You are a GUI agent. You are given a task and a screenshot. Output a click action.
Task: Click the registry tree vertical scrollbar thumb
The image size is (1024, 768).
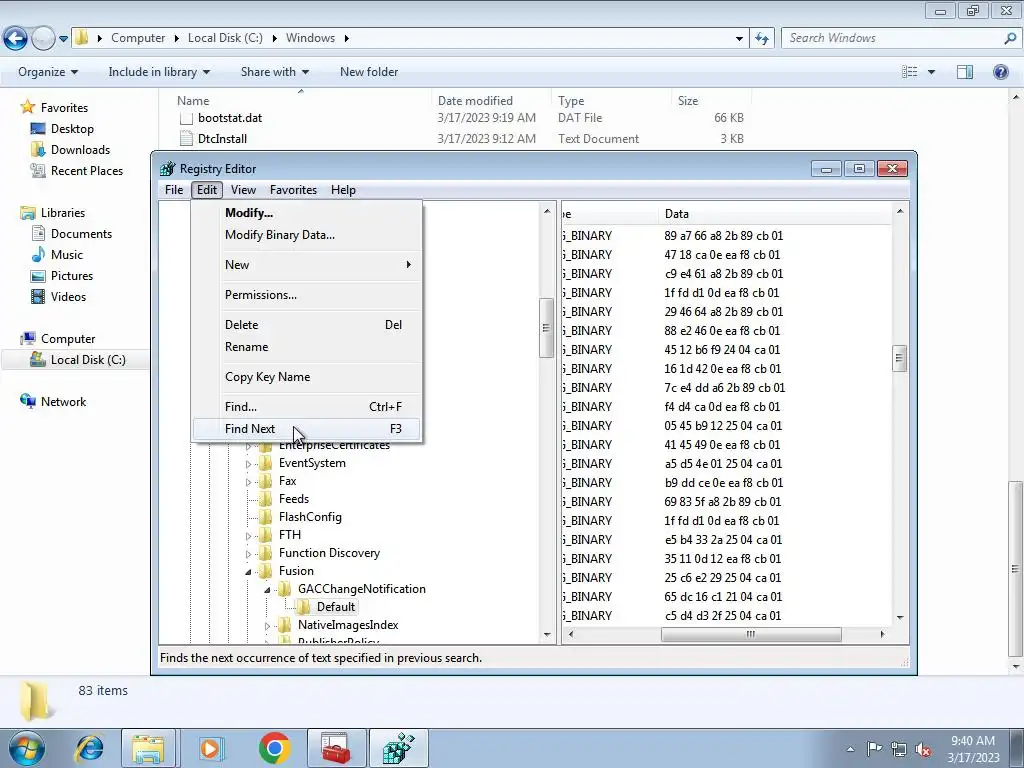pos(547,328)
